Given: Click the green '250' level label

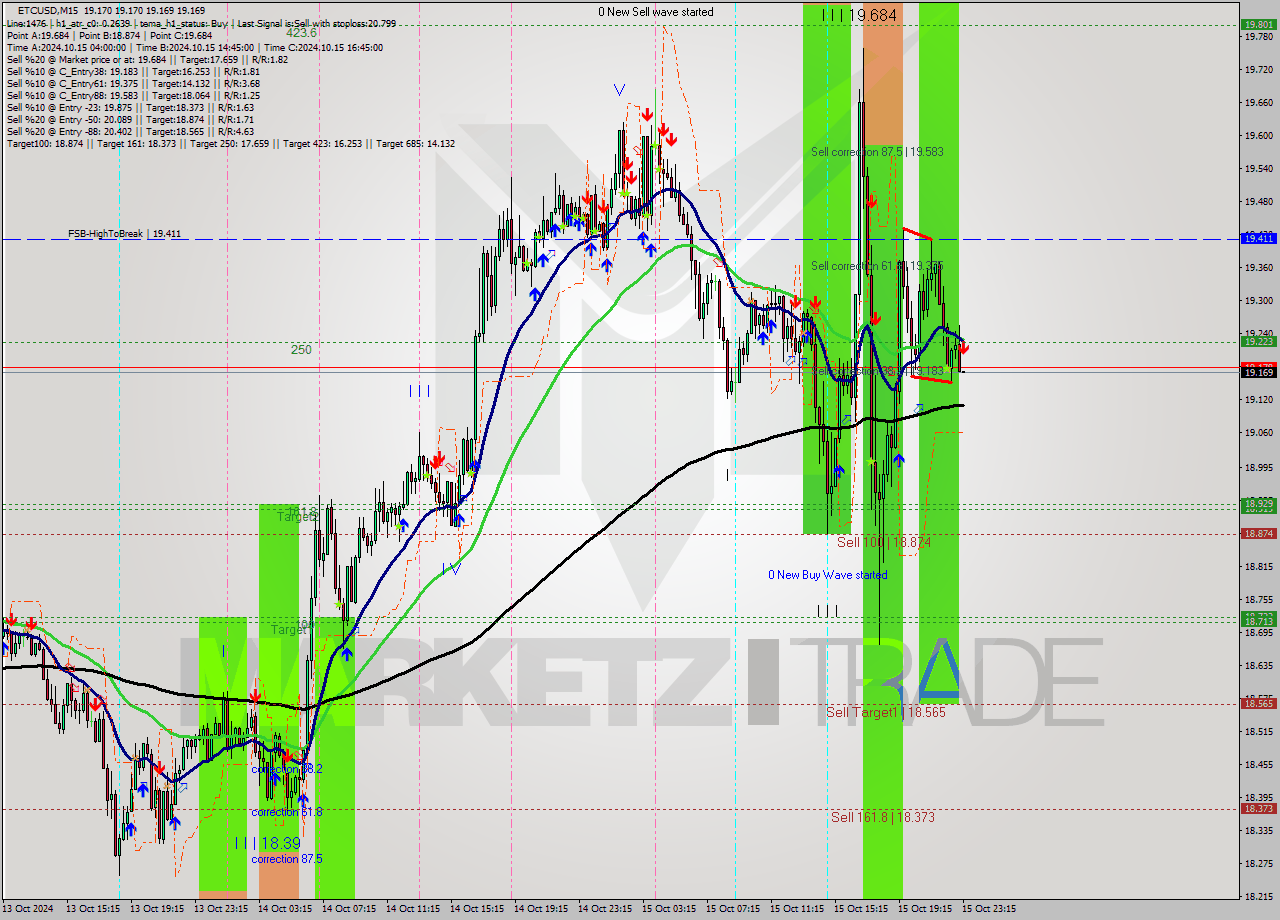Looking at the screenshot, I should [301, 349].
